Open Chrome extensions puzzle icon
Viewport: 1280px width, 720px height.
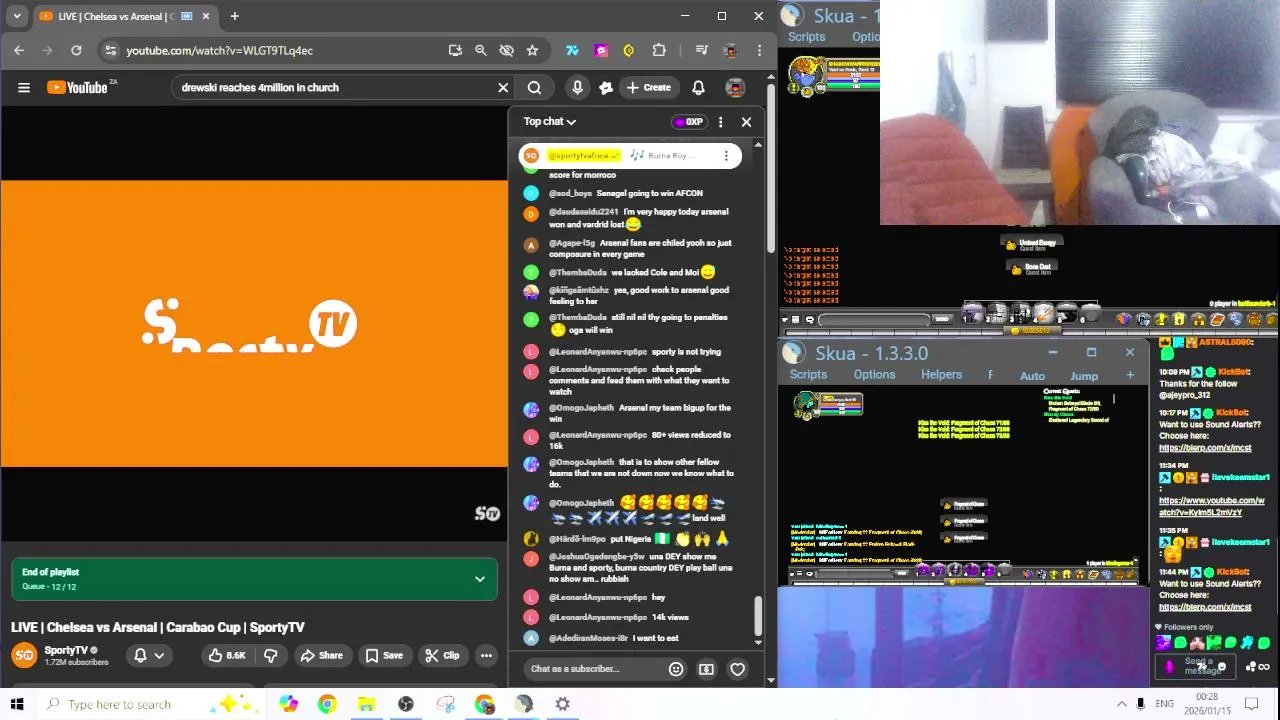(659, 50)
